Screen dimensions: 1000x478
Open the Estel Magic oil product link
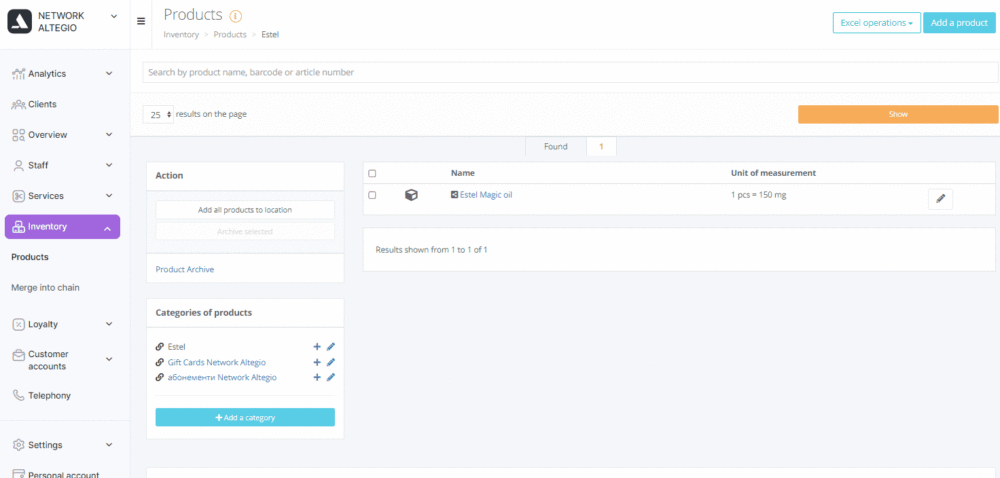click(486, 195)
